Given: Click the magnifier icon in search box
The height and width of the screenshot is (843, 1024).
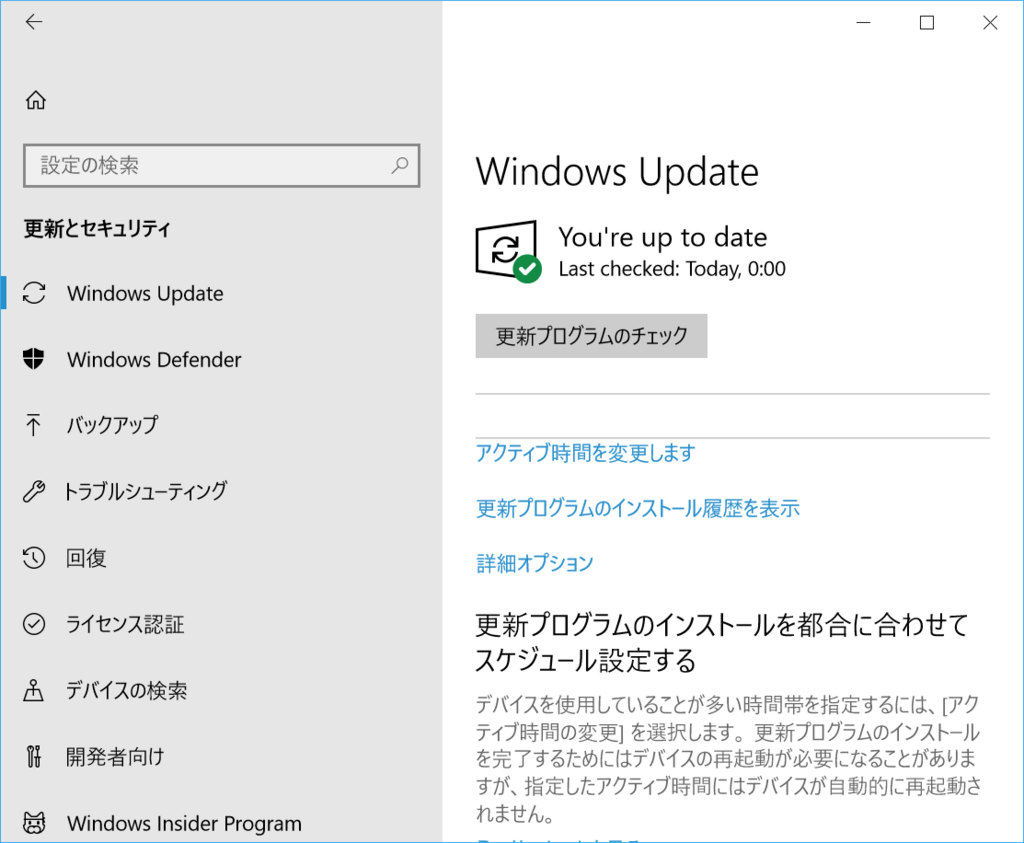Looking at the screenshot, I should 399,165.
